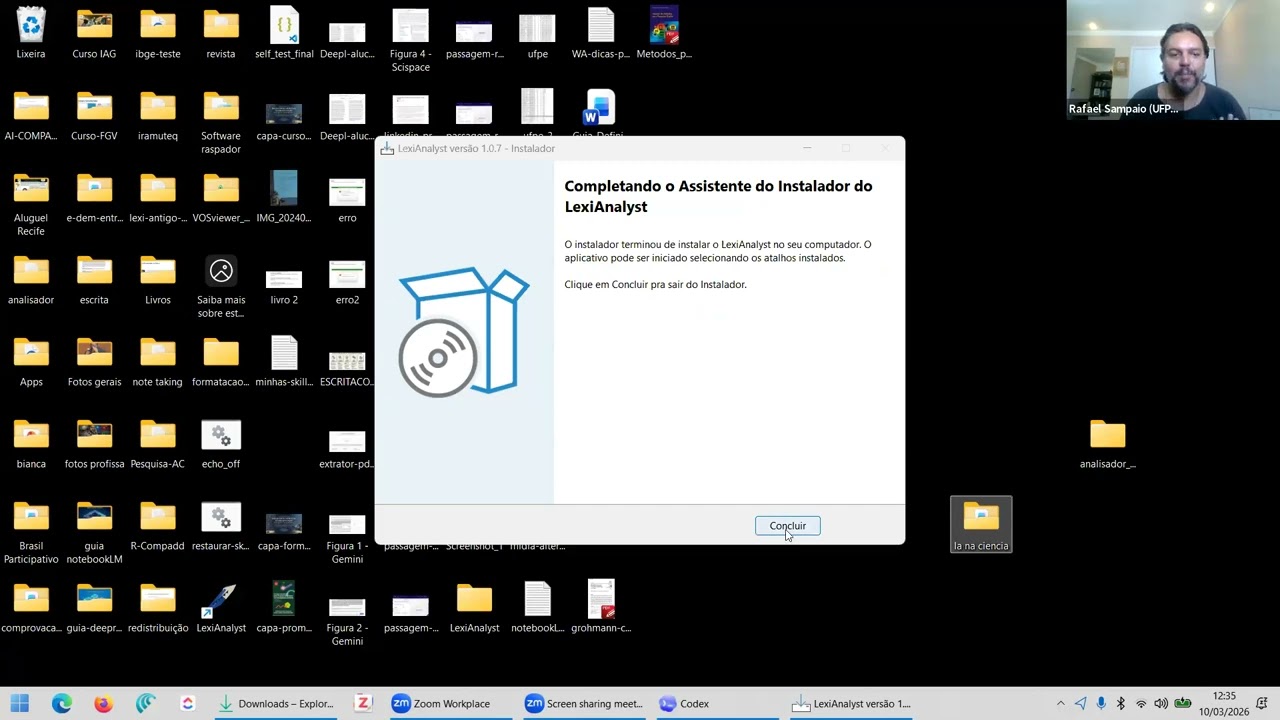Select the redistribuição folder

[157, 607]
